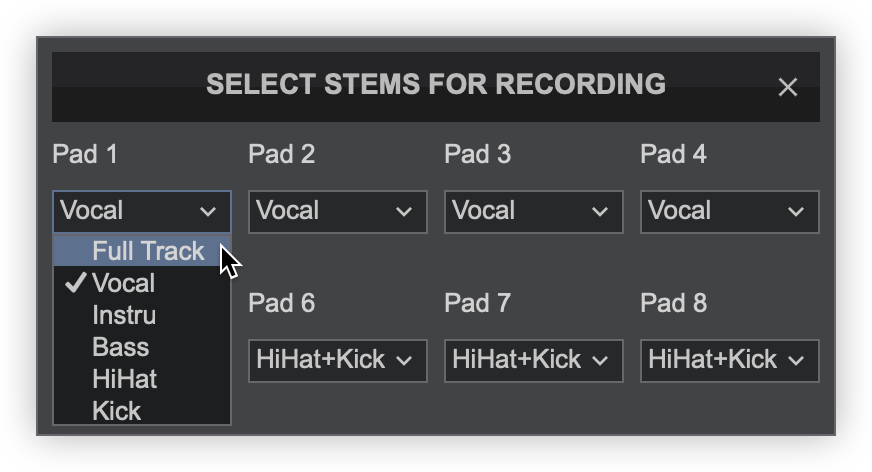Choose HiHat from the stem options

coord(124,379)
